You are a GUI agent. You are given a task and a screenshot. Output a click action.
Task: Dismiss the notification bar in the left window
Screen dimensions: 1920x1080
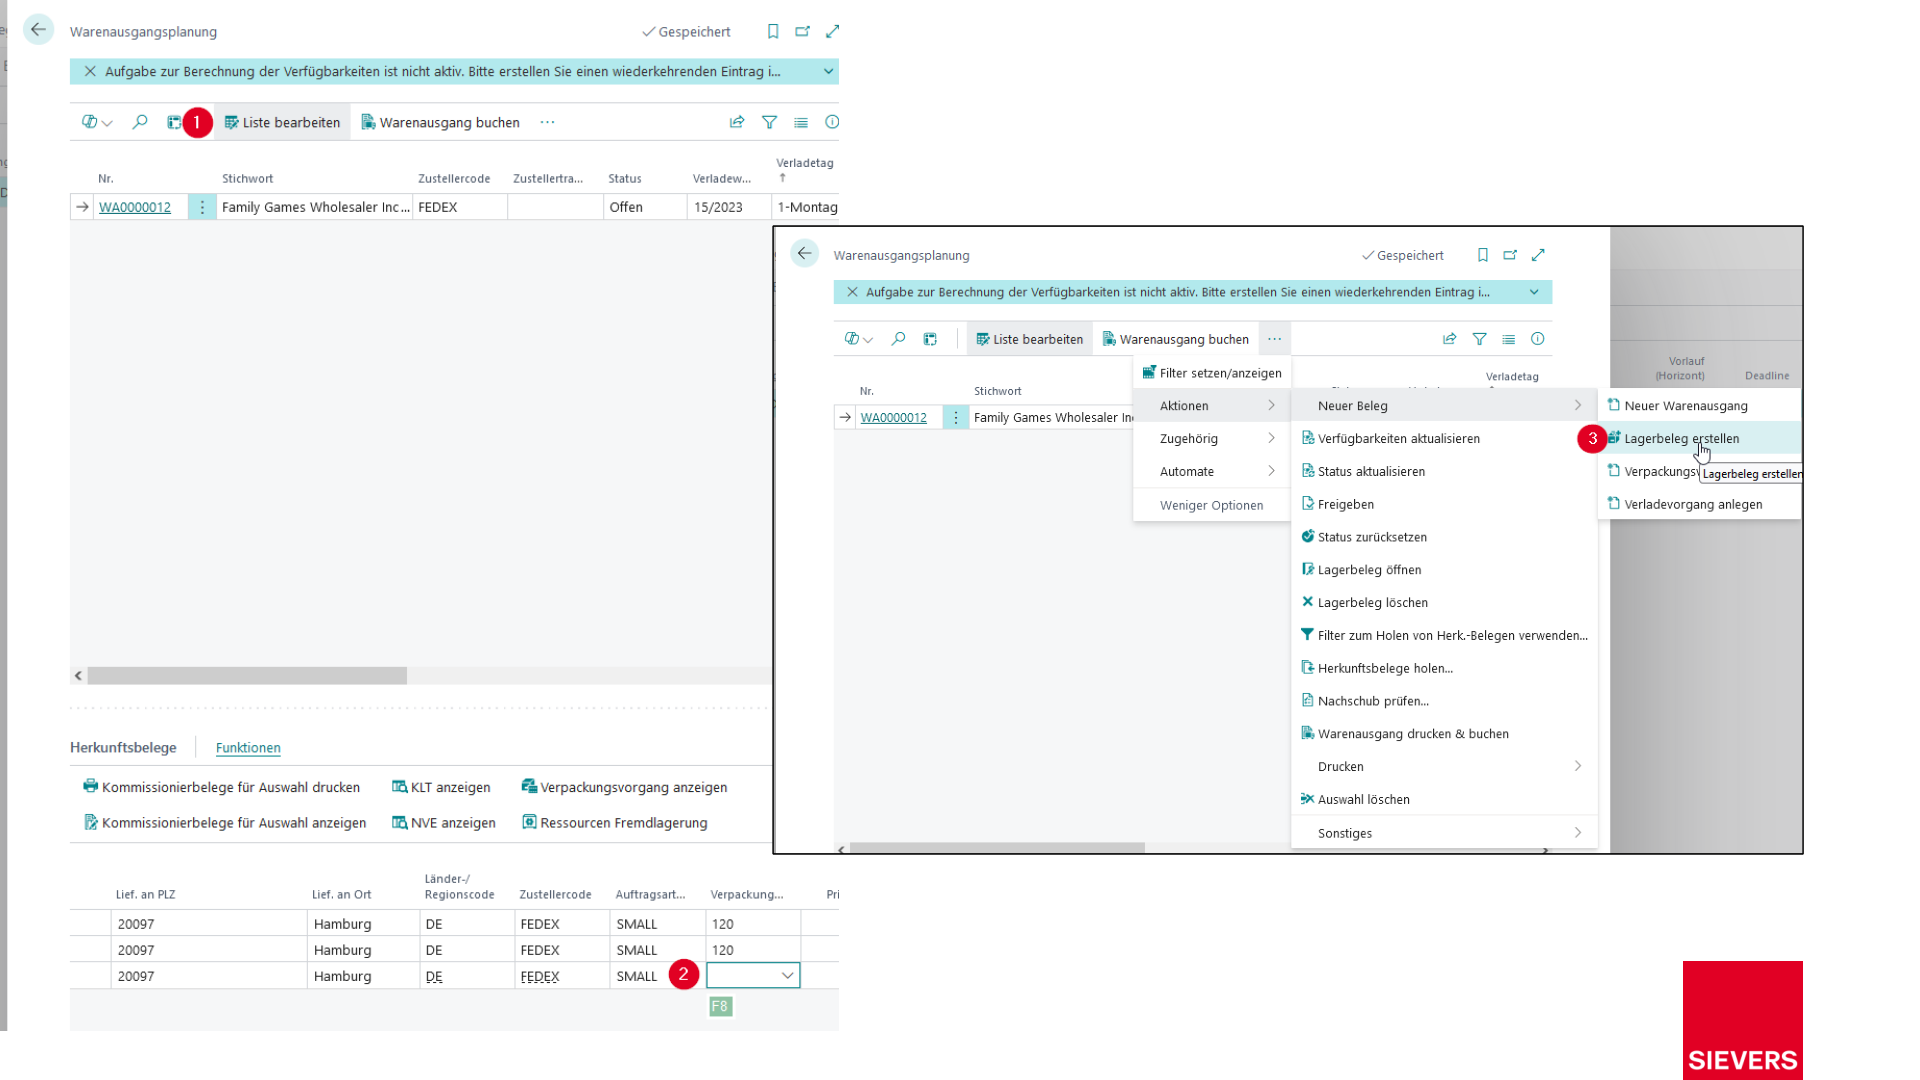pyautogui.click(x=90, y=71)
